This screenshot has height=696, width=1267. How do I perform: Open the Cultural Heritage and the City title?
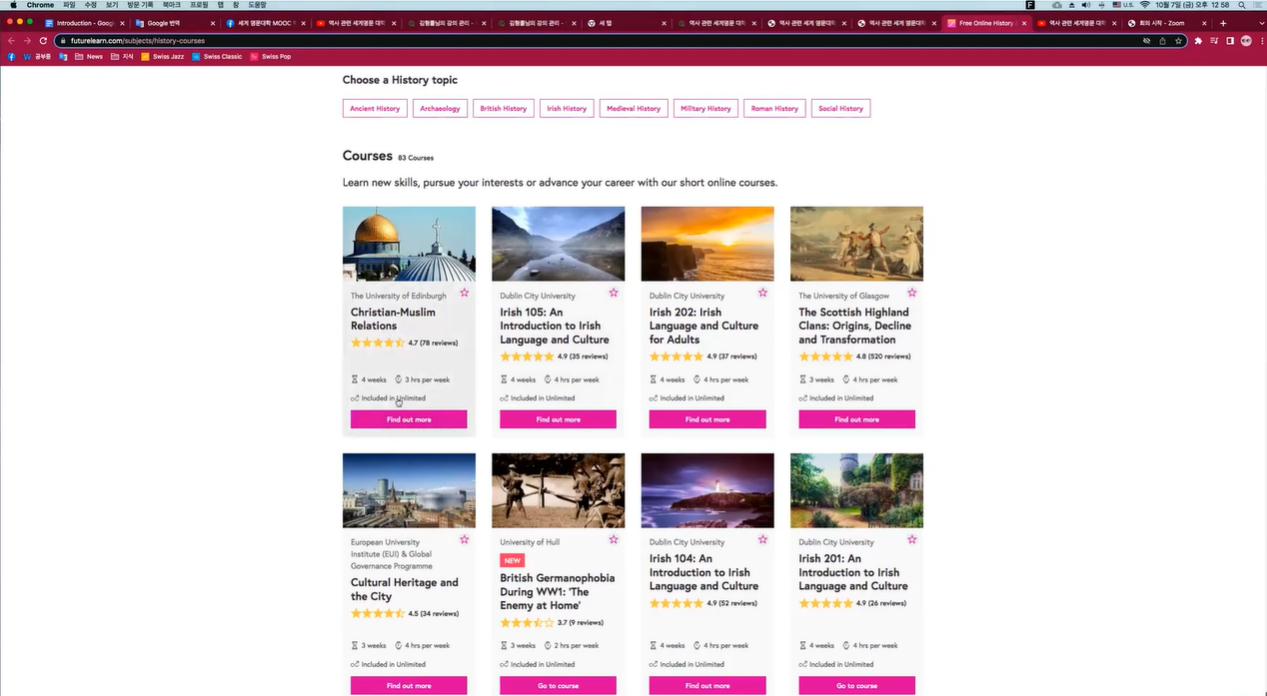404,589
